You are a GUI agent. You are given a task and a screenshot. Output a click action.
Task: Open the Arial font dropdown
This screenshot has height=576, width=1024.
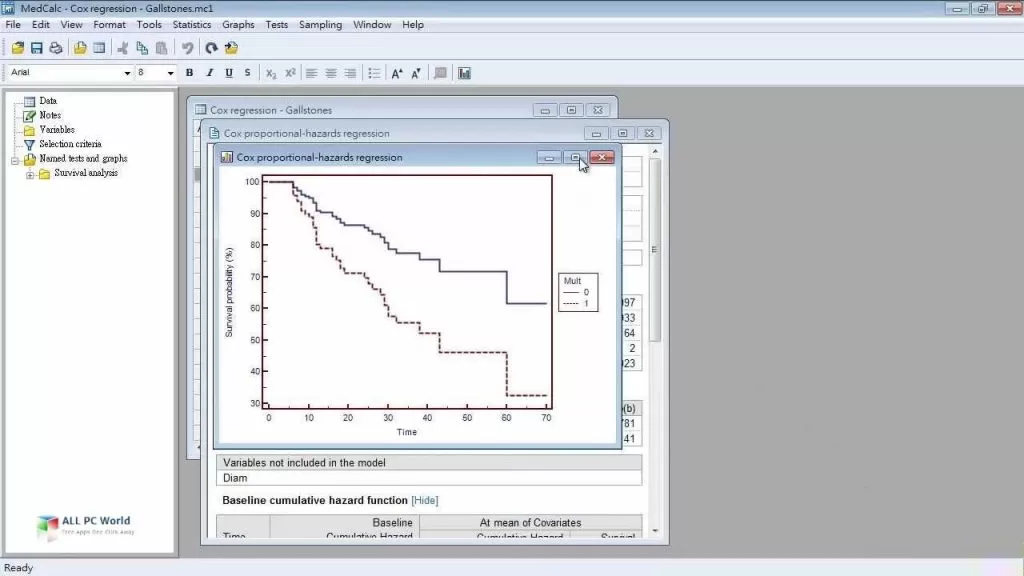coord(127,73)
